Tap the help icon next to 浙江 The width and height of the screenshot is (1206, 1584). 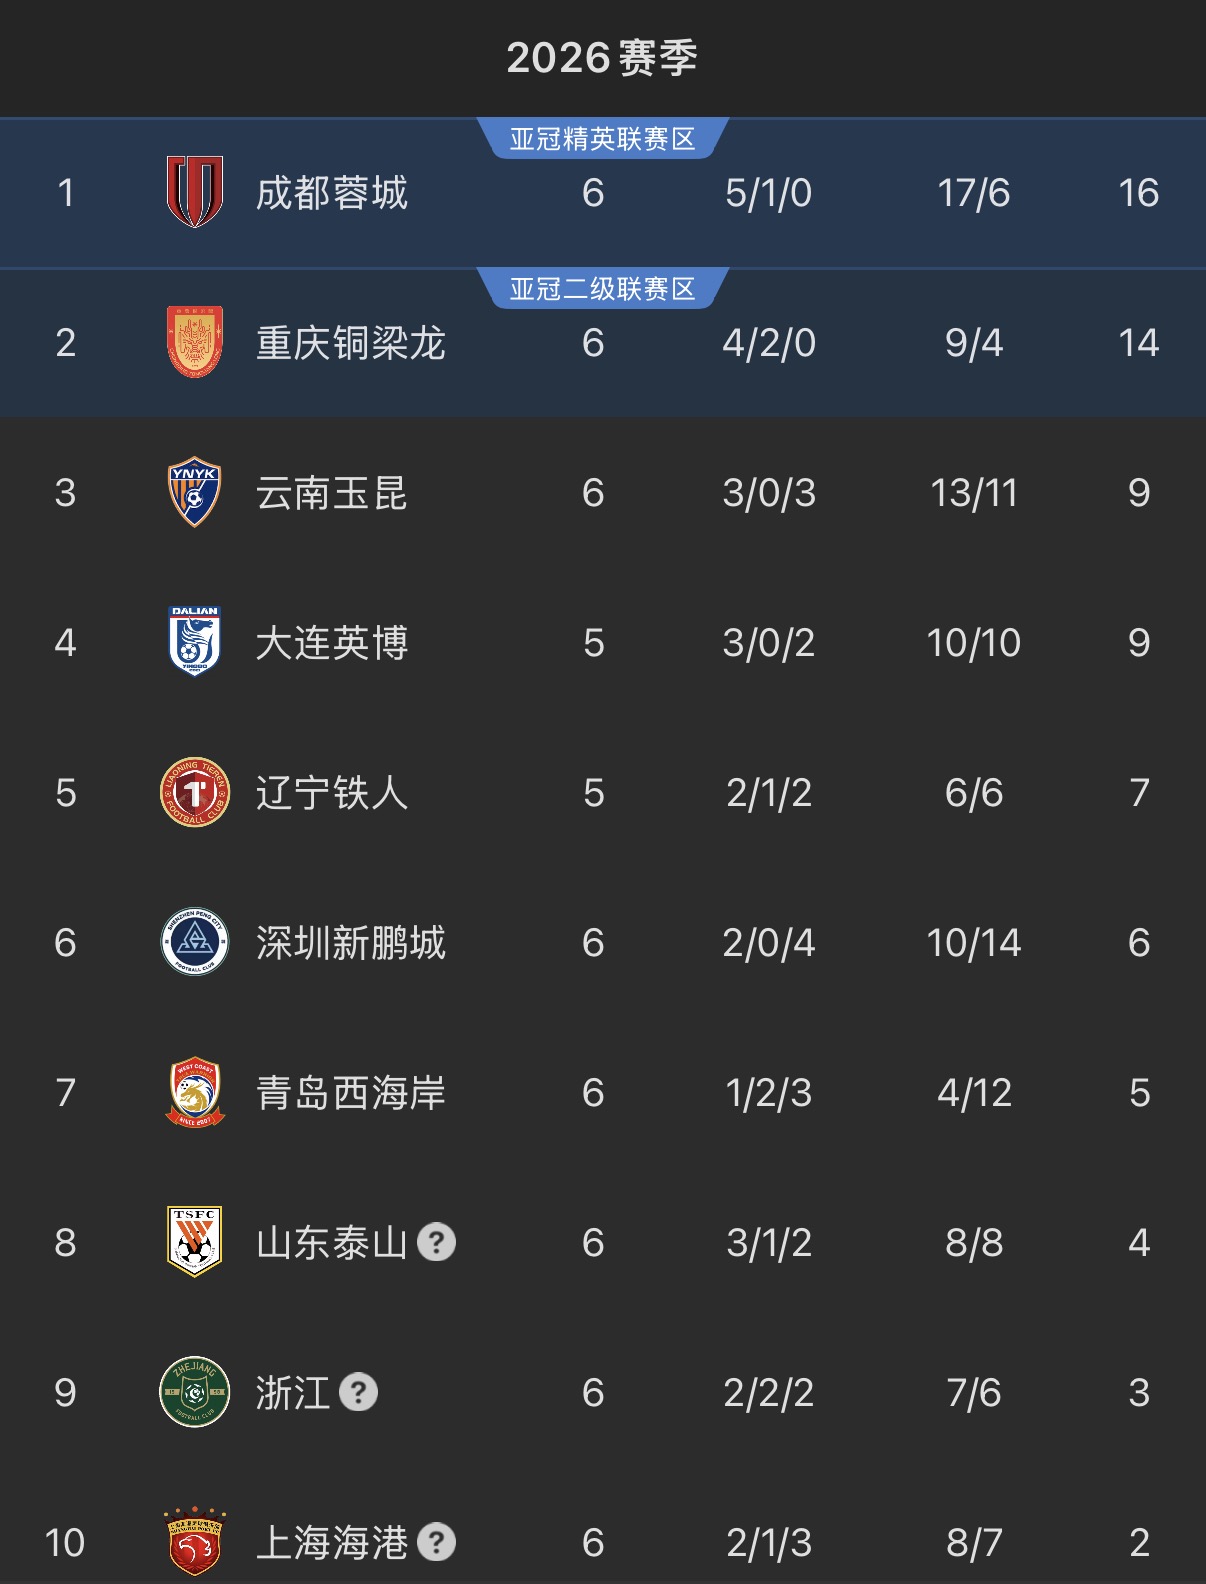[x=359, y=1392]
